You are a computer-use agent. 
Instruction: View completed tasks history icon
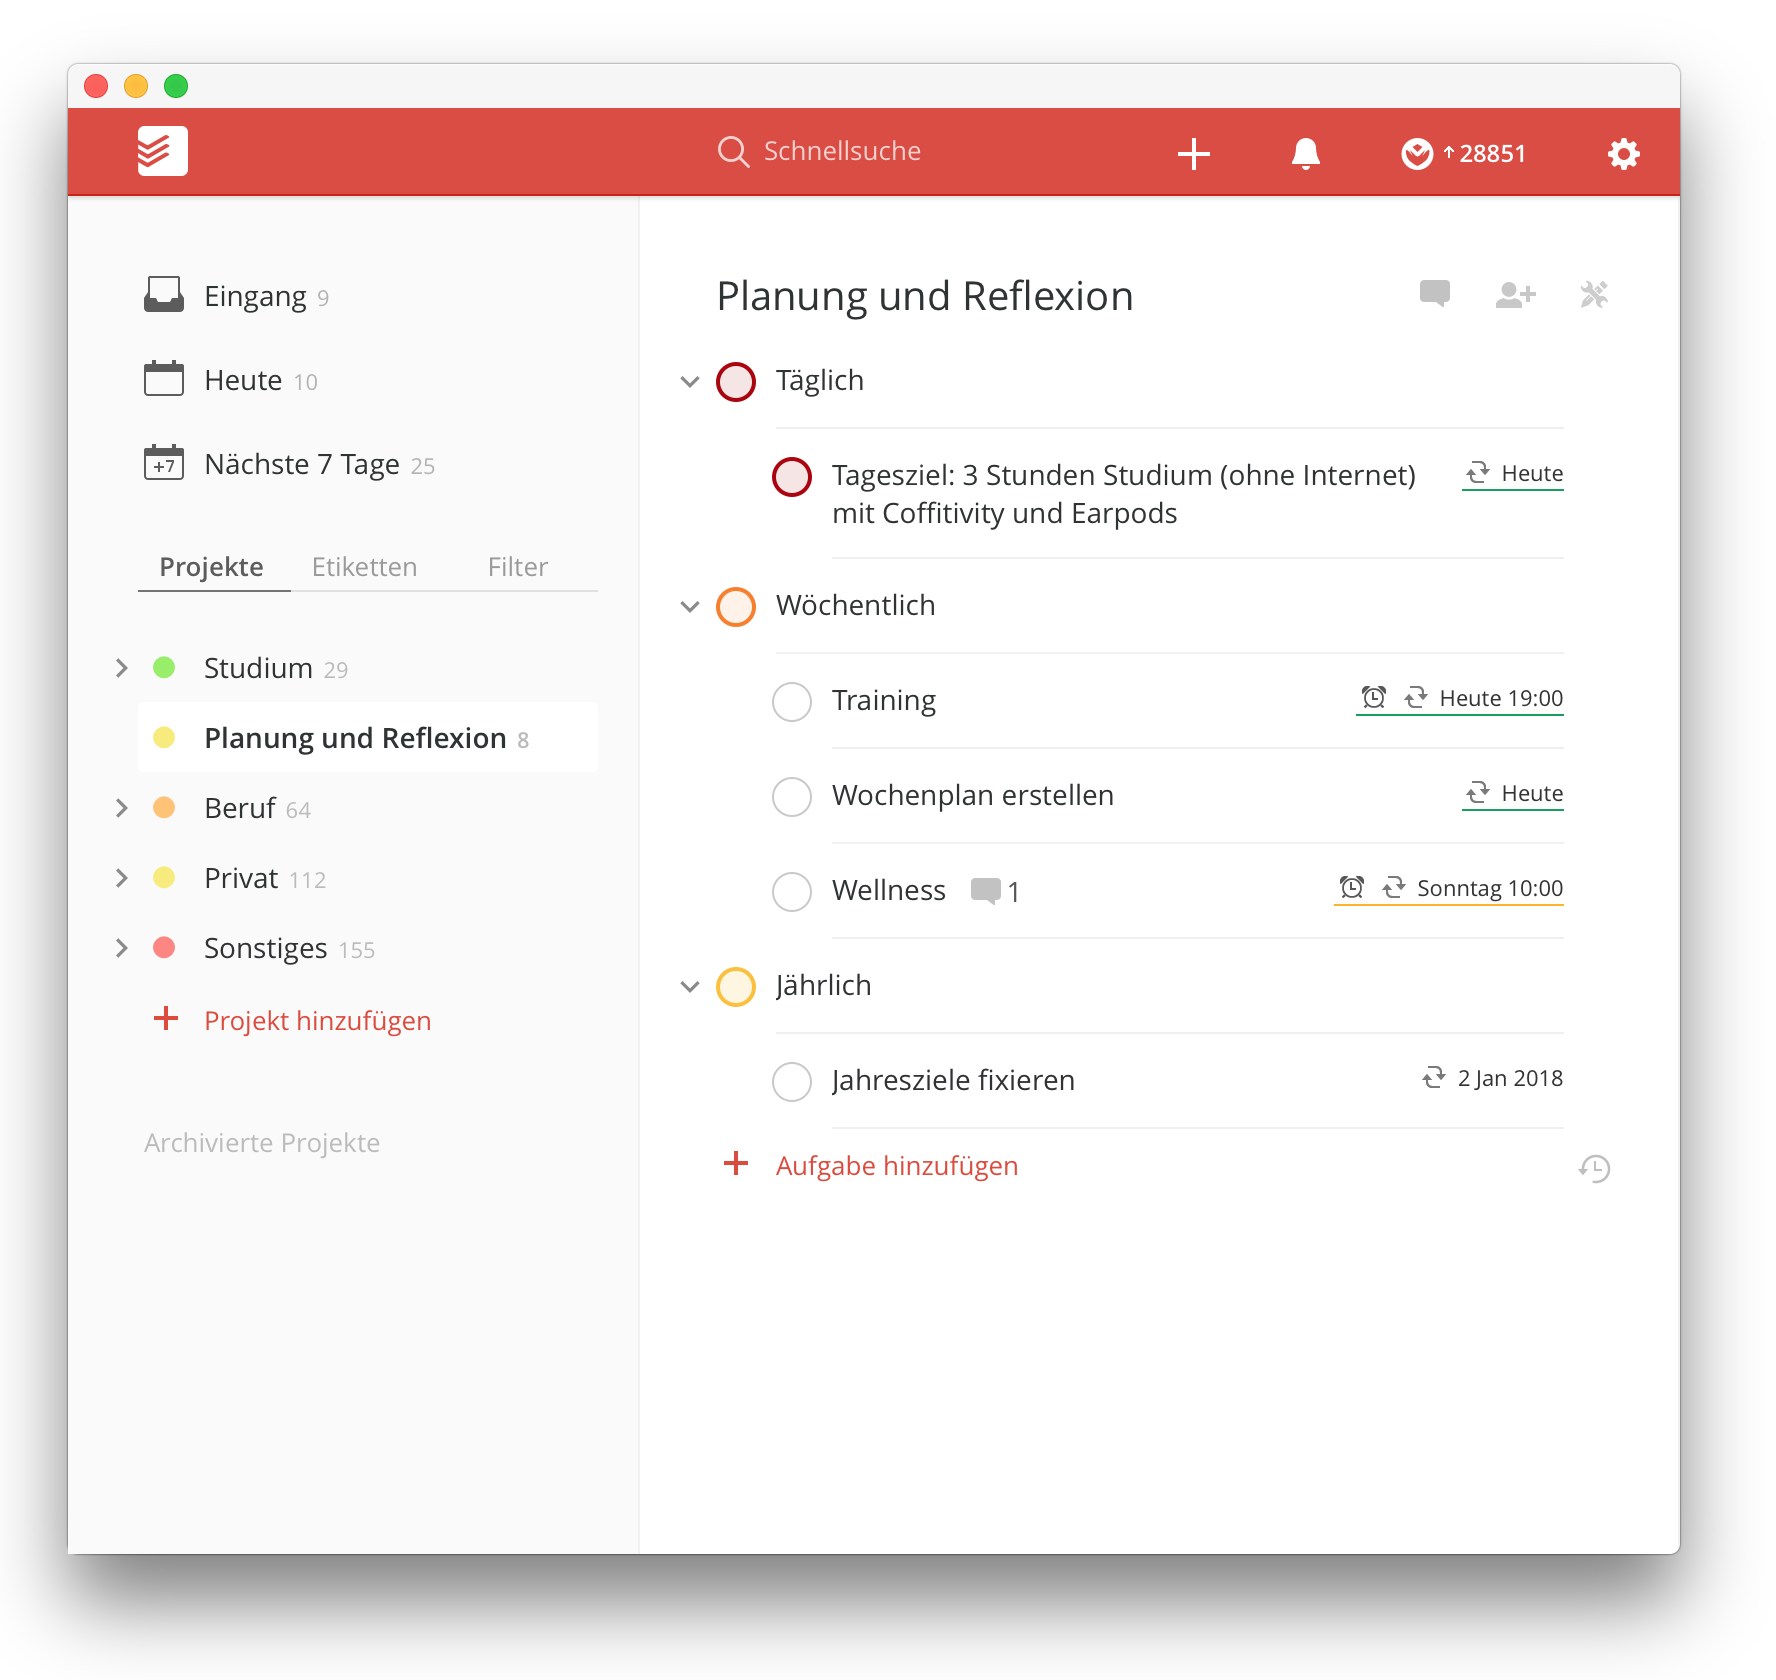[x=1594, y=1168]
